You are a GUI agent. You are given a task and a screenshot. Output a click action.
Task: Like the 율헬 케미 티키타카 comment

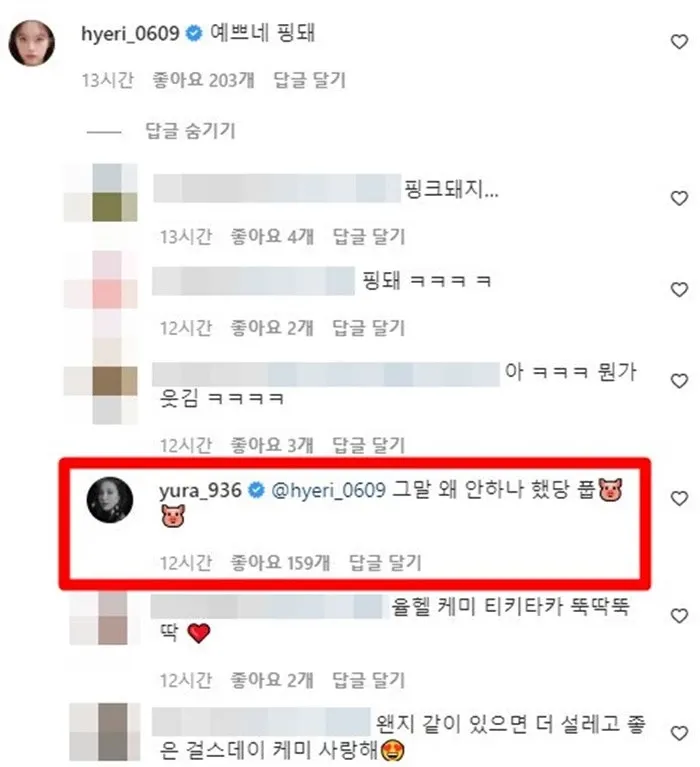tap(679, 616)
